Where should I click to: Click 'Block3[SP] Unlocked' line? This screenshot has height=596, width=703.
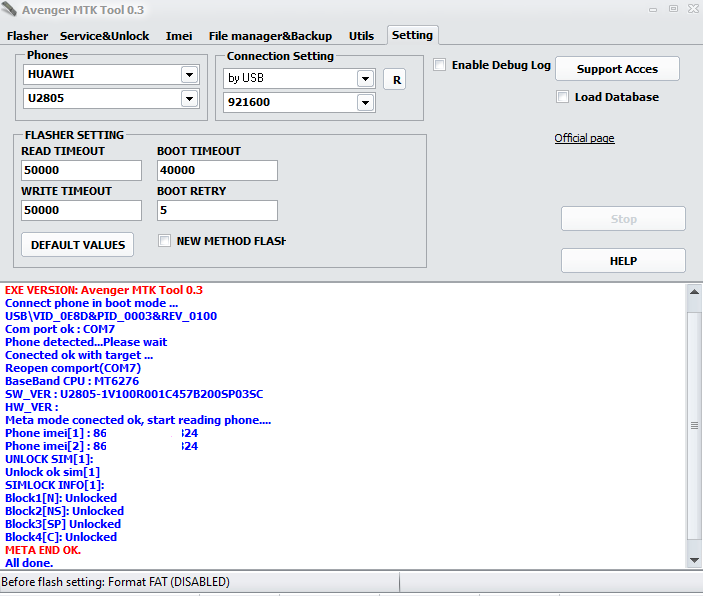point(63,524)
